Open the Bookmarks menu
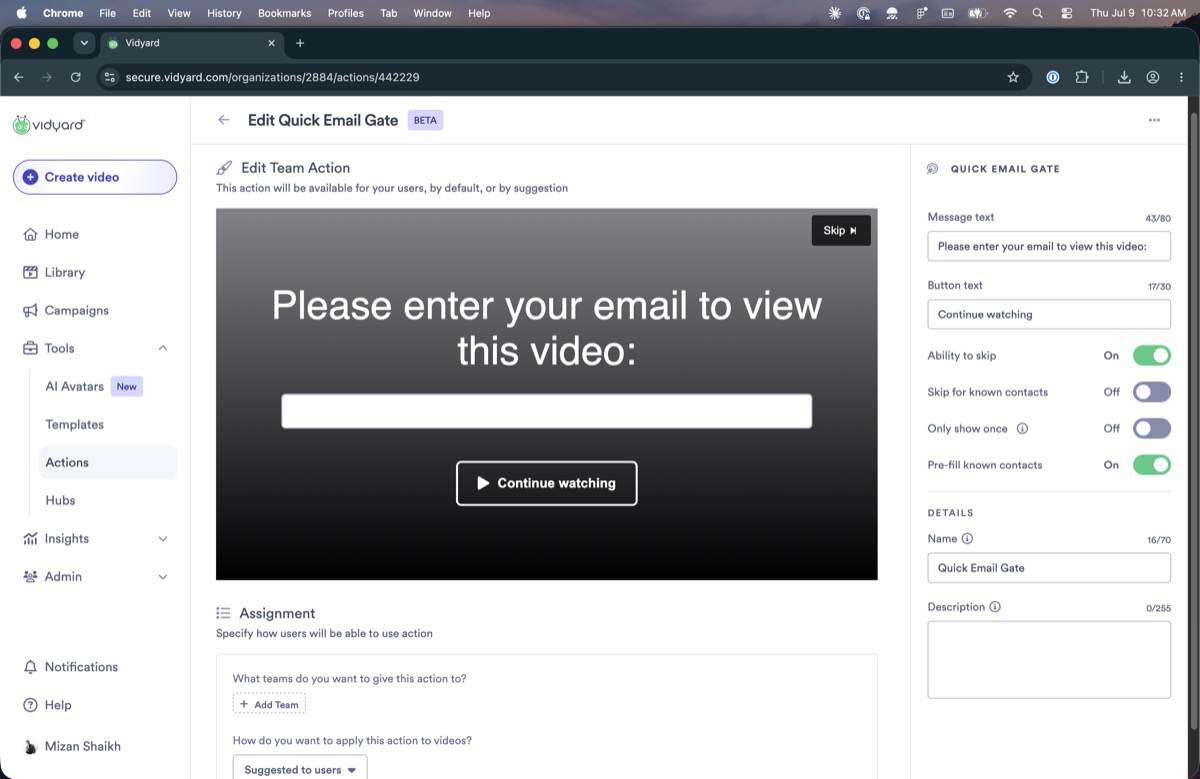The width and height of the screenshot is (1200, 779). [x=284, y=13]
